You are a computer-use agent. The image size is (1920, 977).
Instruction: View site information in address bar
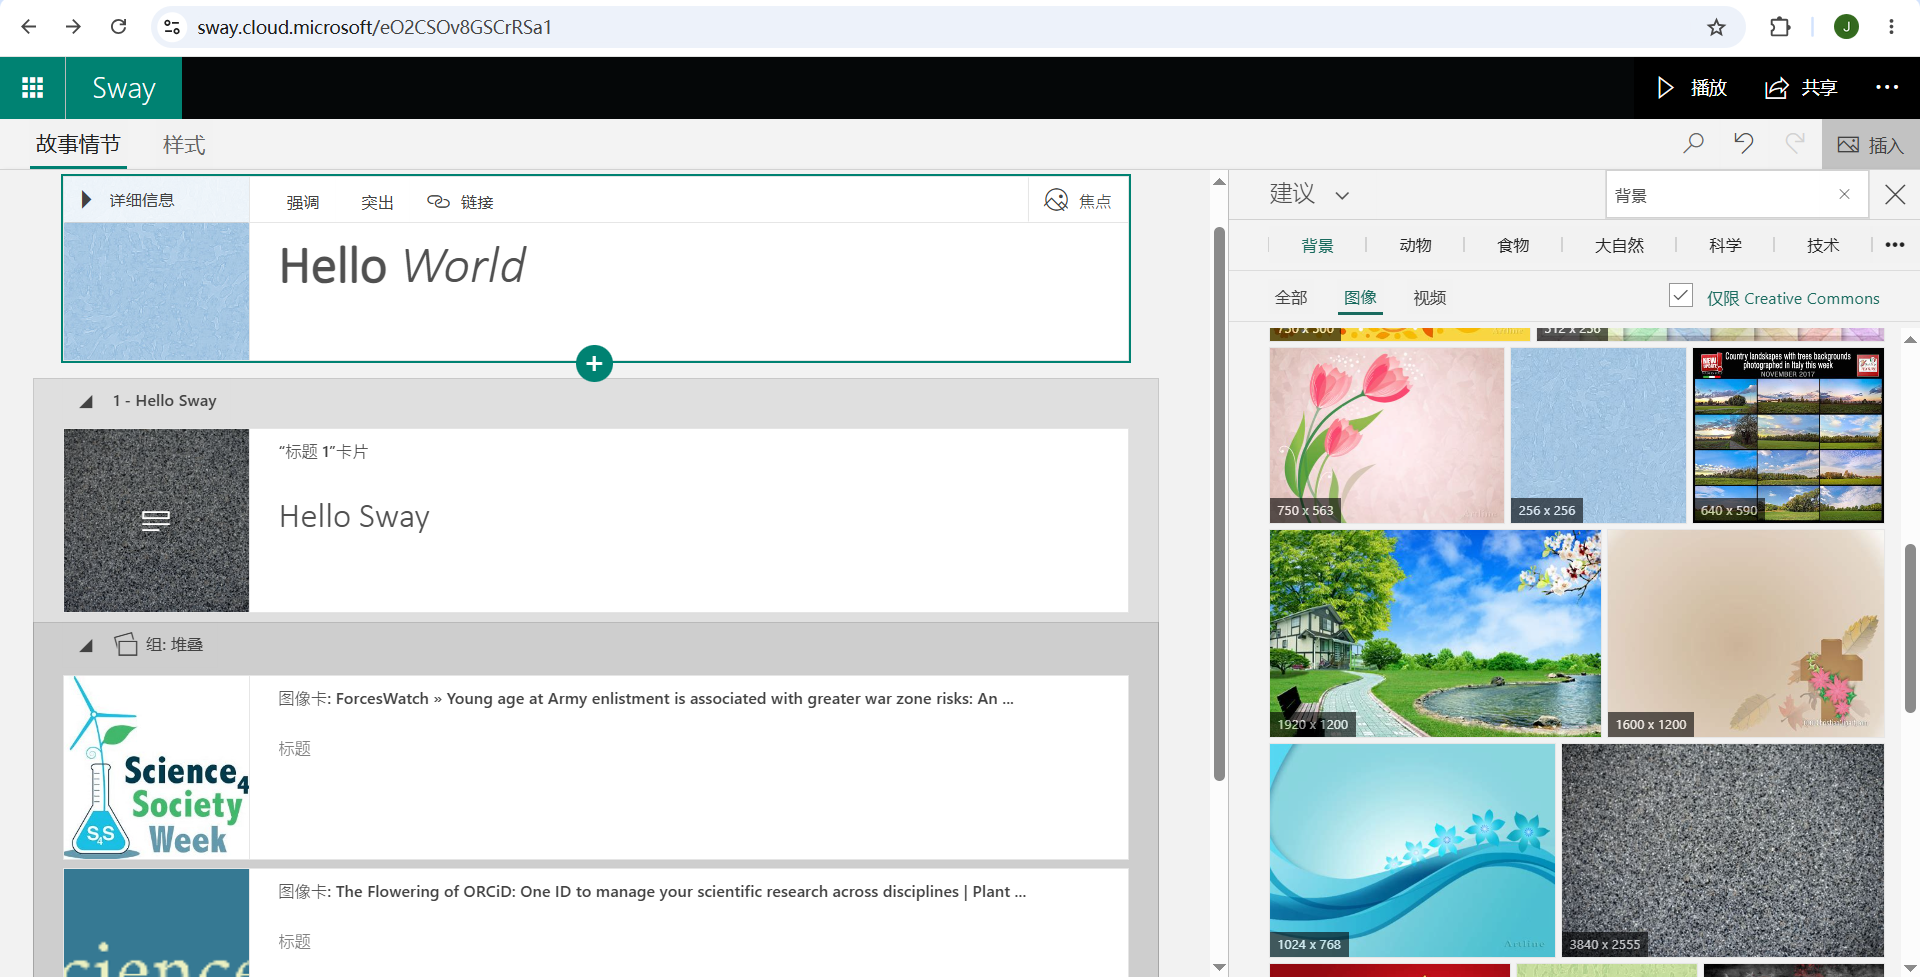[x=172, y=27]
